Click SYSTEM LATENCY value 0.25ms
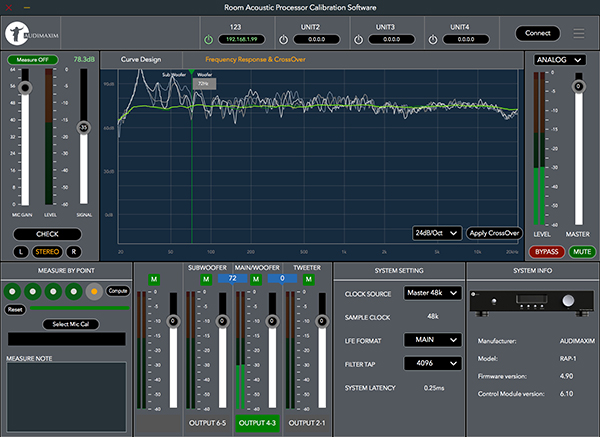The height and width of the screenshot is (437, 600). (x=434, y=388)
